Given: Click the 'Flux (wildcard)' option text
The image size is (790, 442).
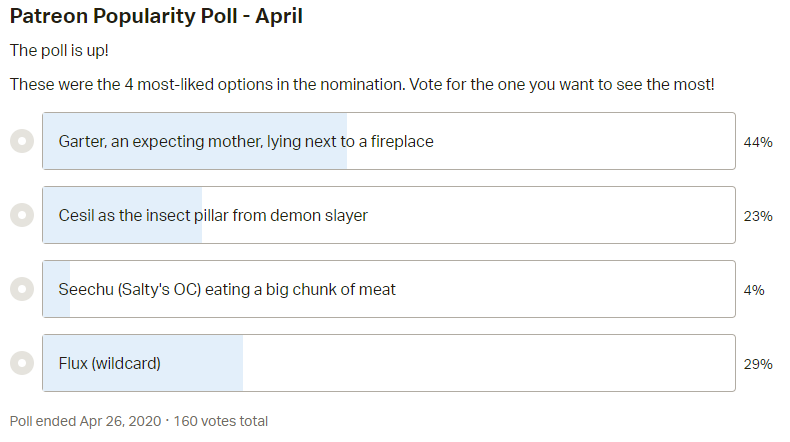Looking at the screenshot, I should (x=110, y=363).
